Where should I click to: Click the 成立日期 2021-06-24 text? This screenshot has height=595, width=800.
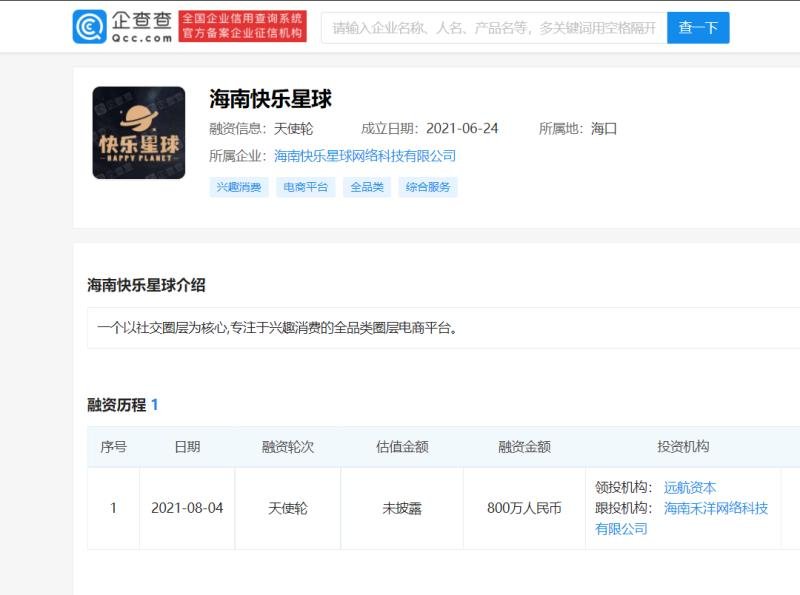click(x=430, y=129)
